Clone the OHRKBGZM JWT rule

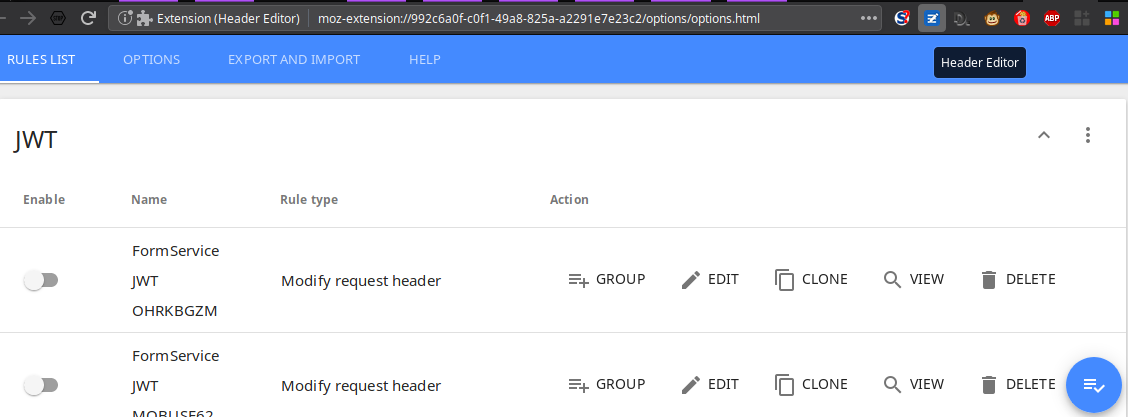[811, 280]
